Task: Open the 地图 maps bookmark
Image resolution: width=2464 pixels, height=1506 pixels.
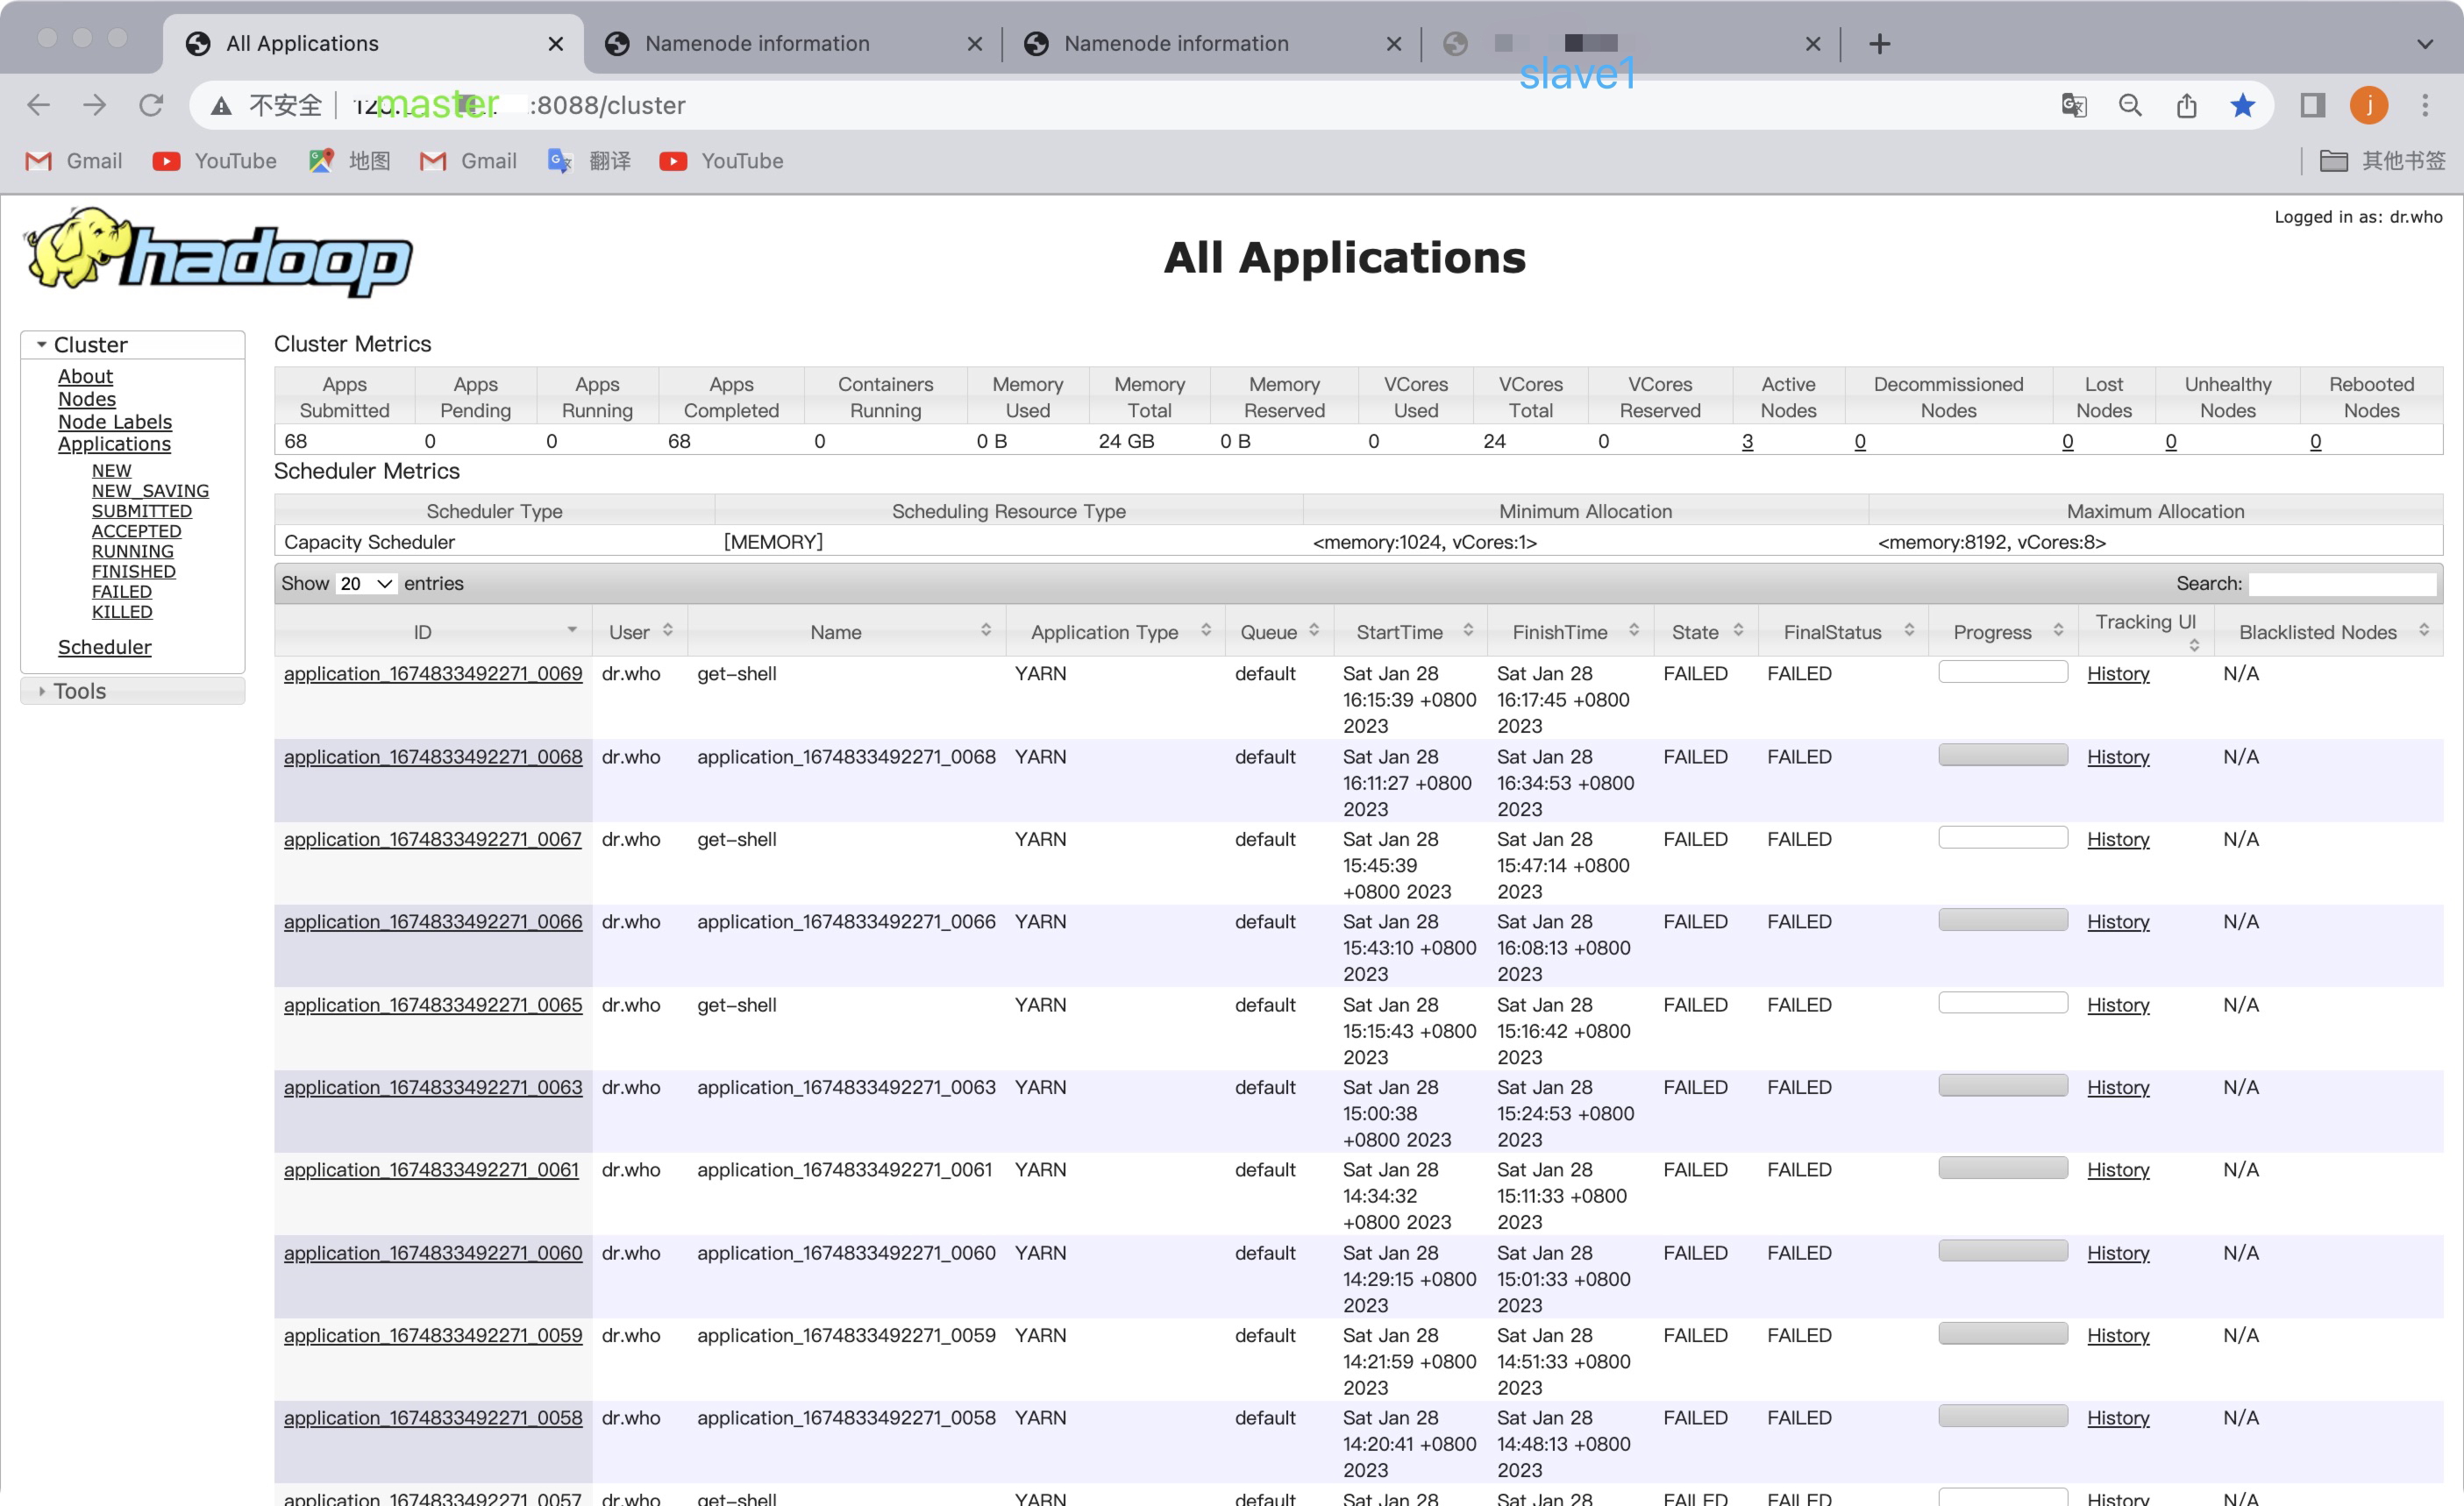Action: click(350, 161)
